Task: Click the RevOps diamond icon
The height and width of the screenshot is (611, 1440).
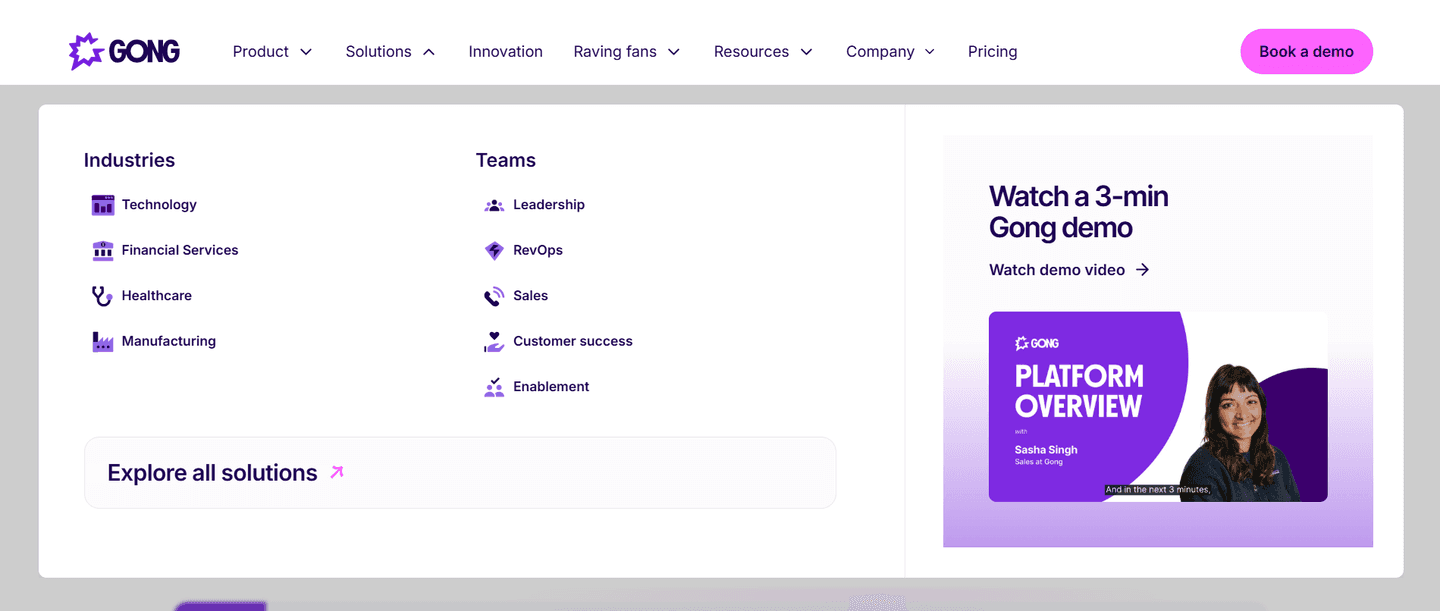Action: (494, 251)
